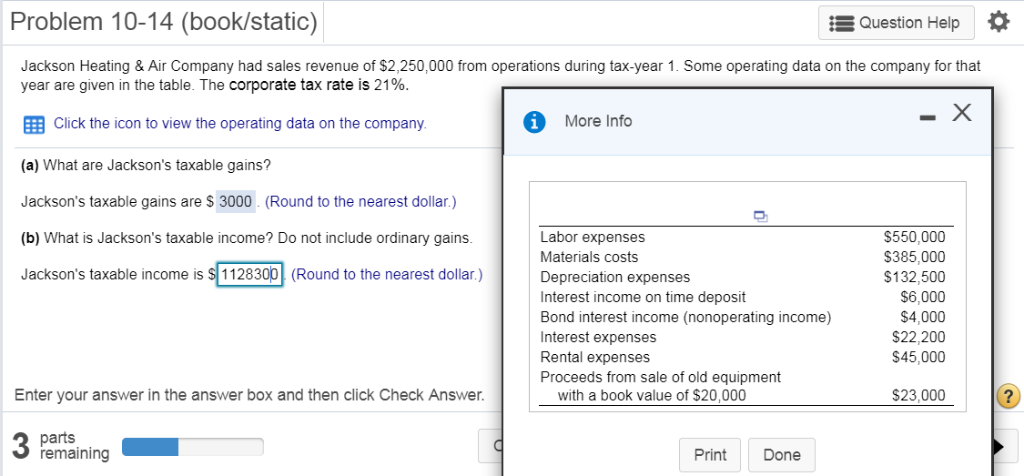Click the partially hidden button left of popup
Image resolution: width=1024 pixels, height=476 pixels.
pos(490,447)
